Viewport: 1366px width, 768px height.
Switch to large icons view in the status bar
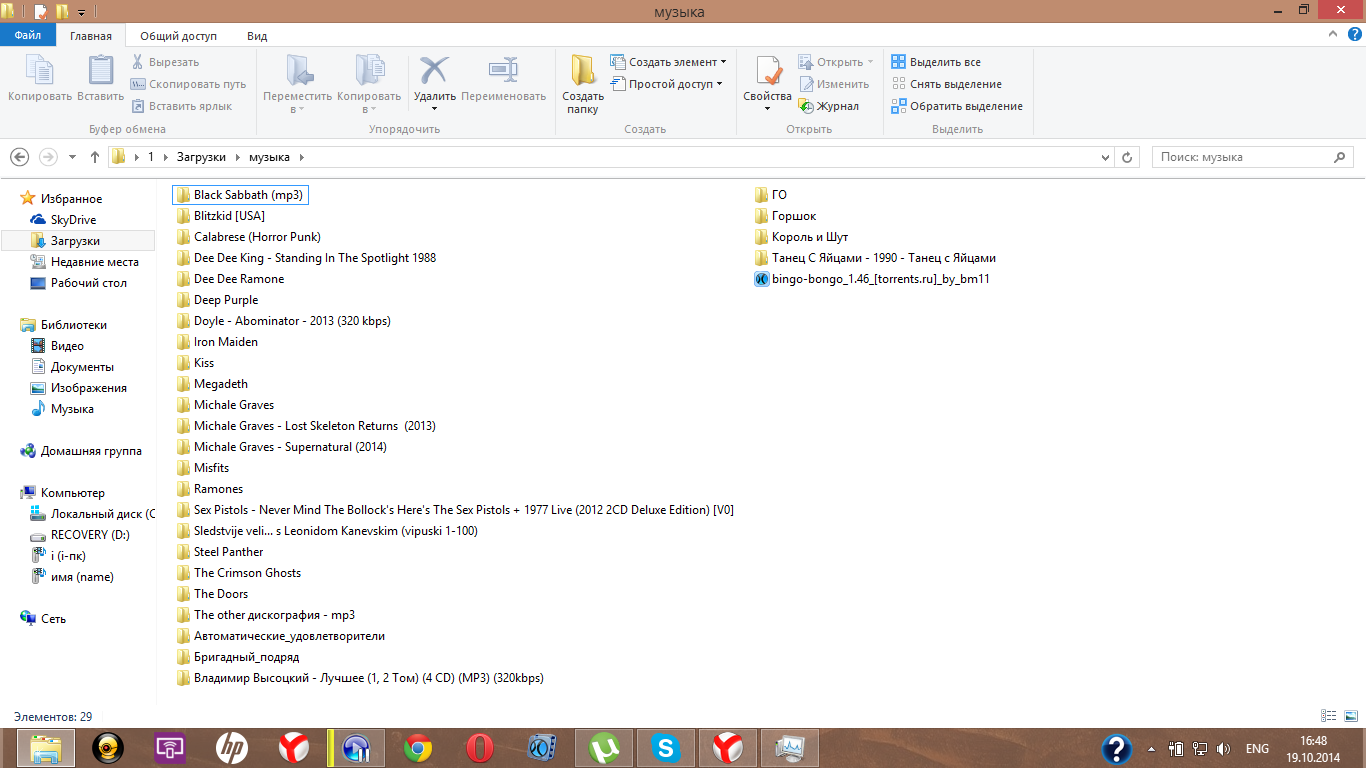pos(1350,716)
